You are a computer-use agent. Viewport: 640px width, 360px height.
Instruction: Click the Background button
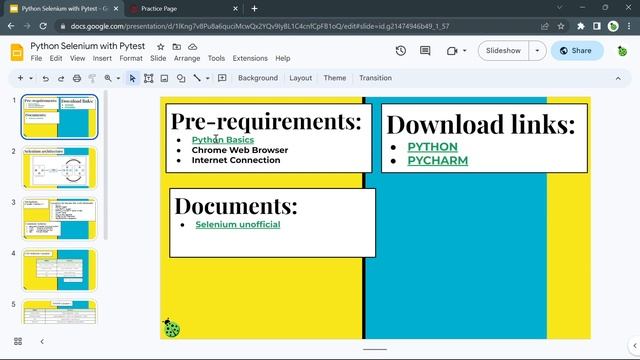tap(258, 78)
